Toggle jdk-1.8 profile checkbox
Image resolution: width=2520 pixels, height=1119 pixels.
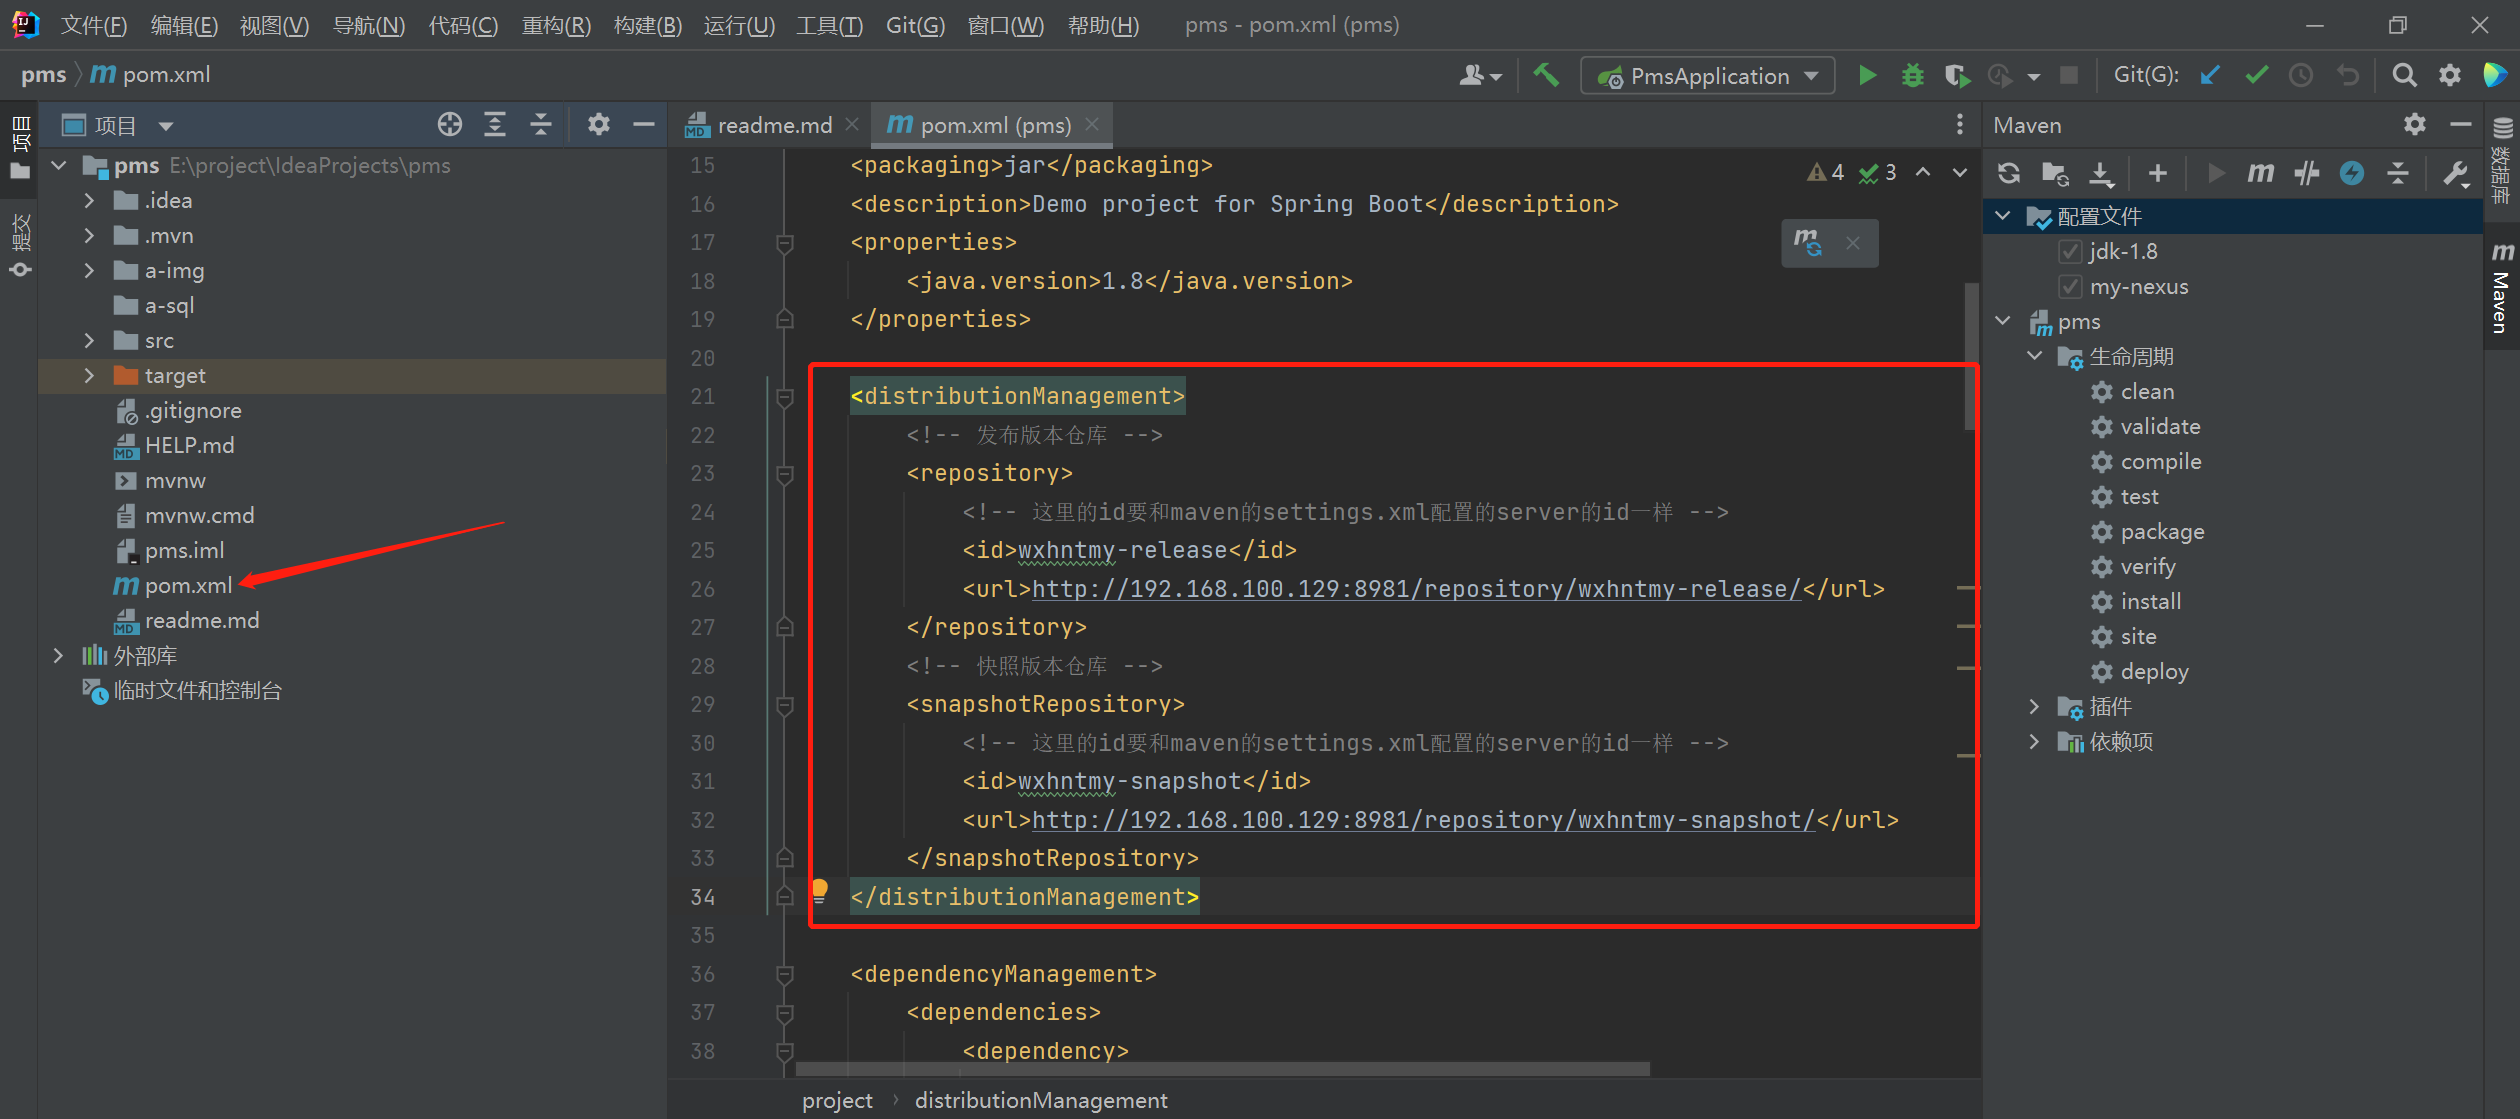[x=2070, y=252]
